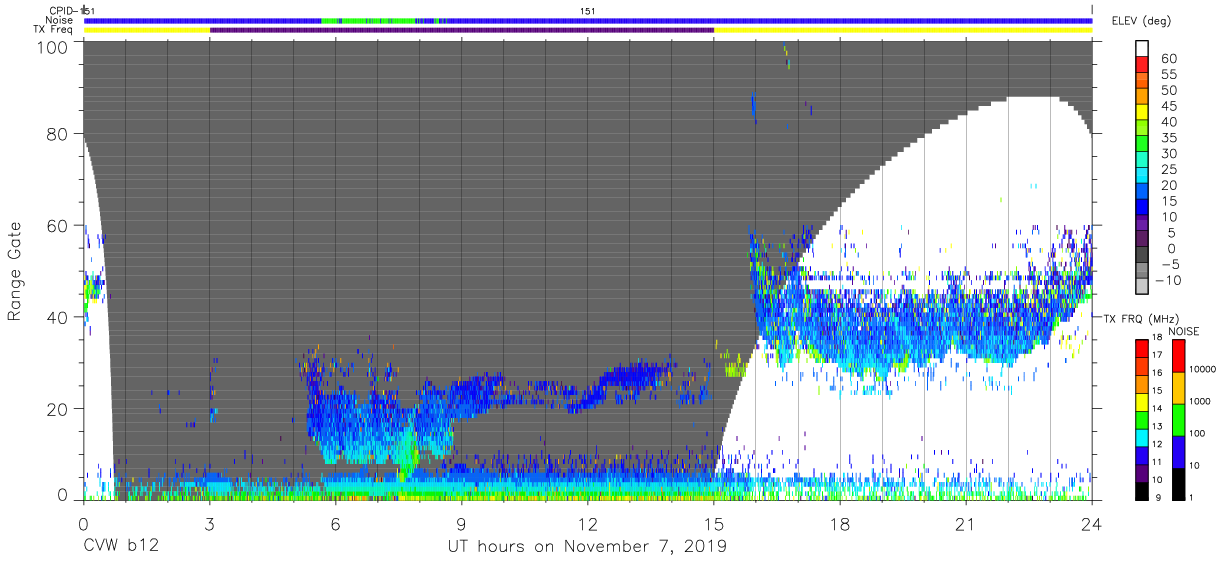Pick the purple segment of TX FRQ colorbar
1228x567 pixels.
[x=1142, y=472]
